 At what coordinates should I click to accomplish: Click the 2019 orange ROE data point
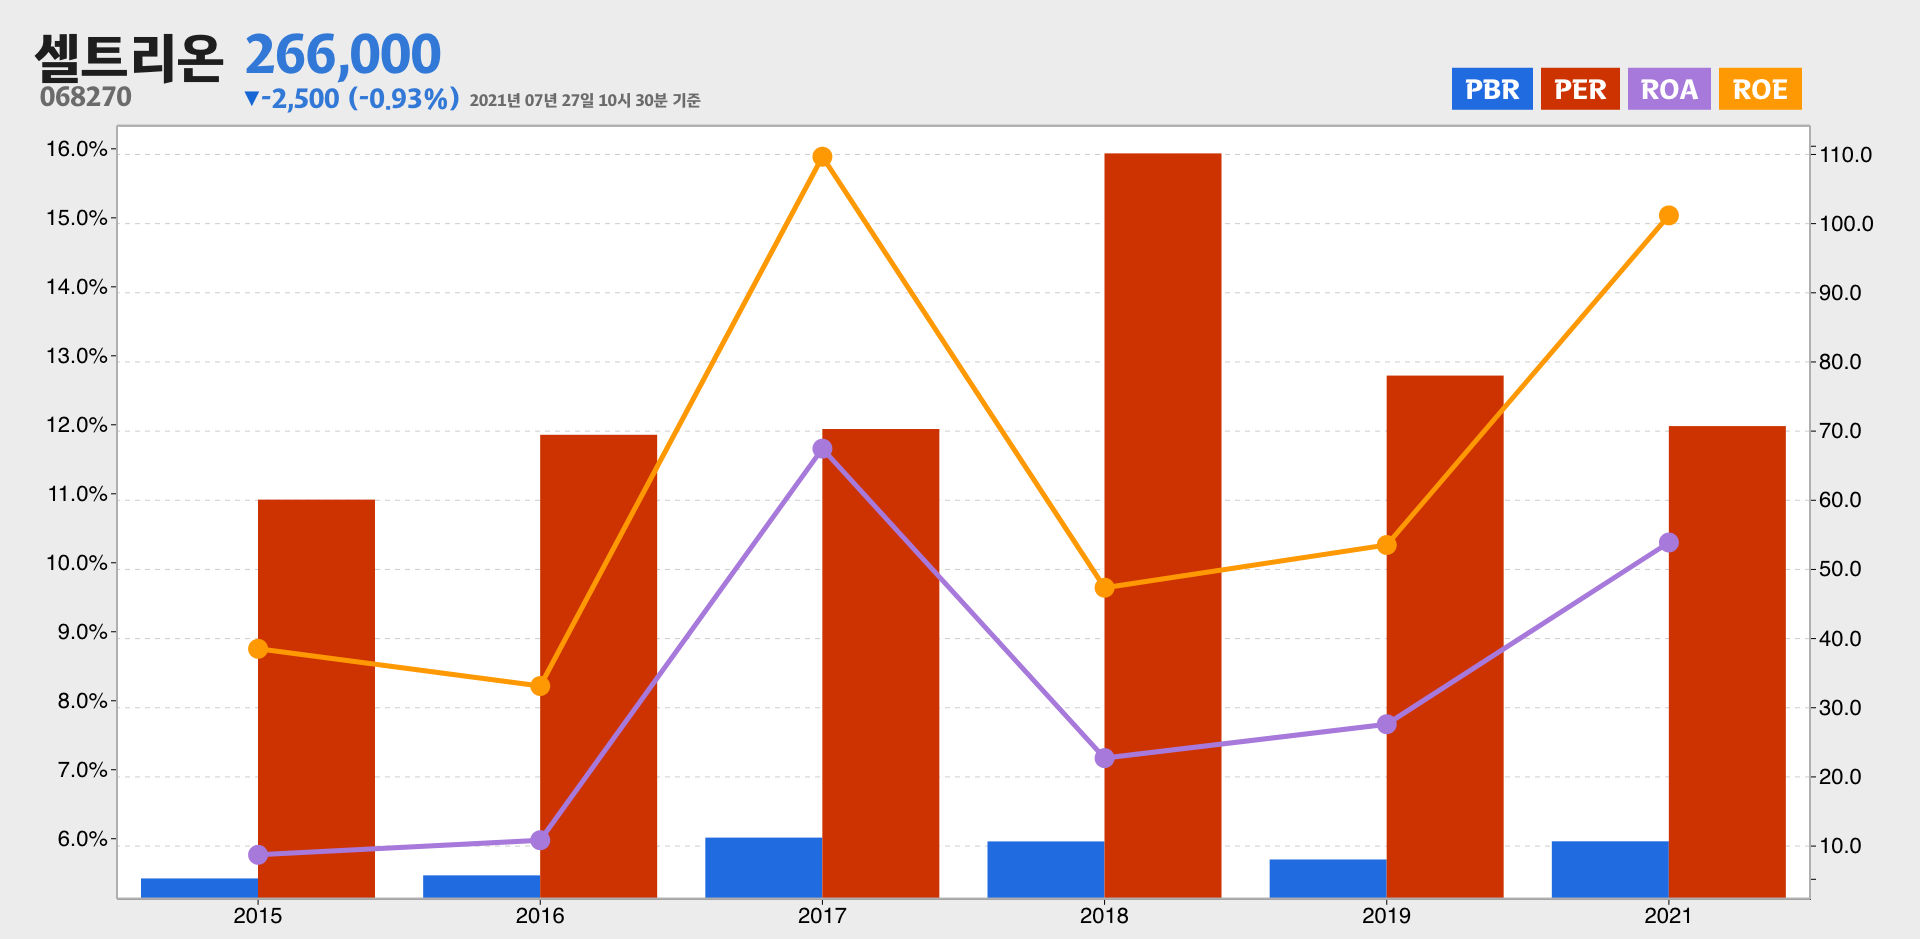pyautogui.click(x=1387, y=545)
